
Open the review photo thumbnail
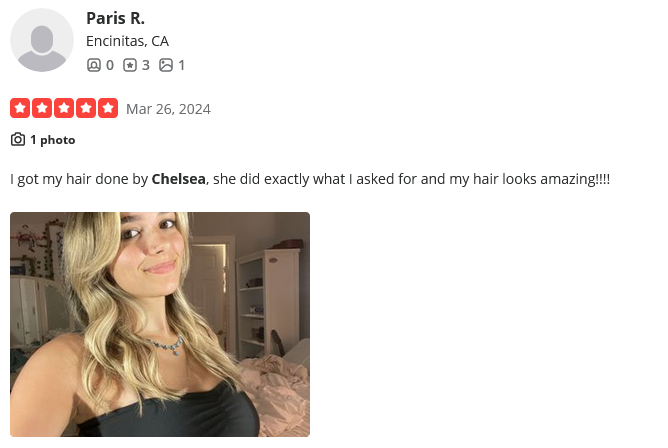click(x=160, y=325)
